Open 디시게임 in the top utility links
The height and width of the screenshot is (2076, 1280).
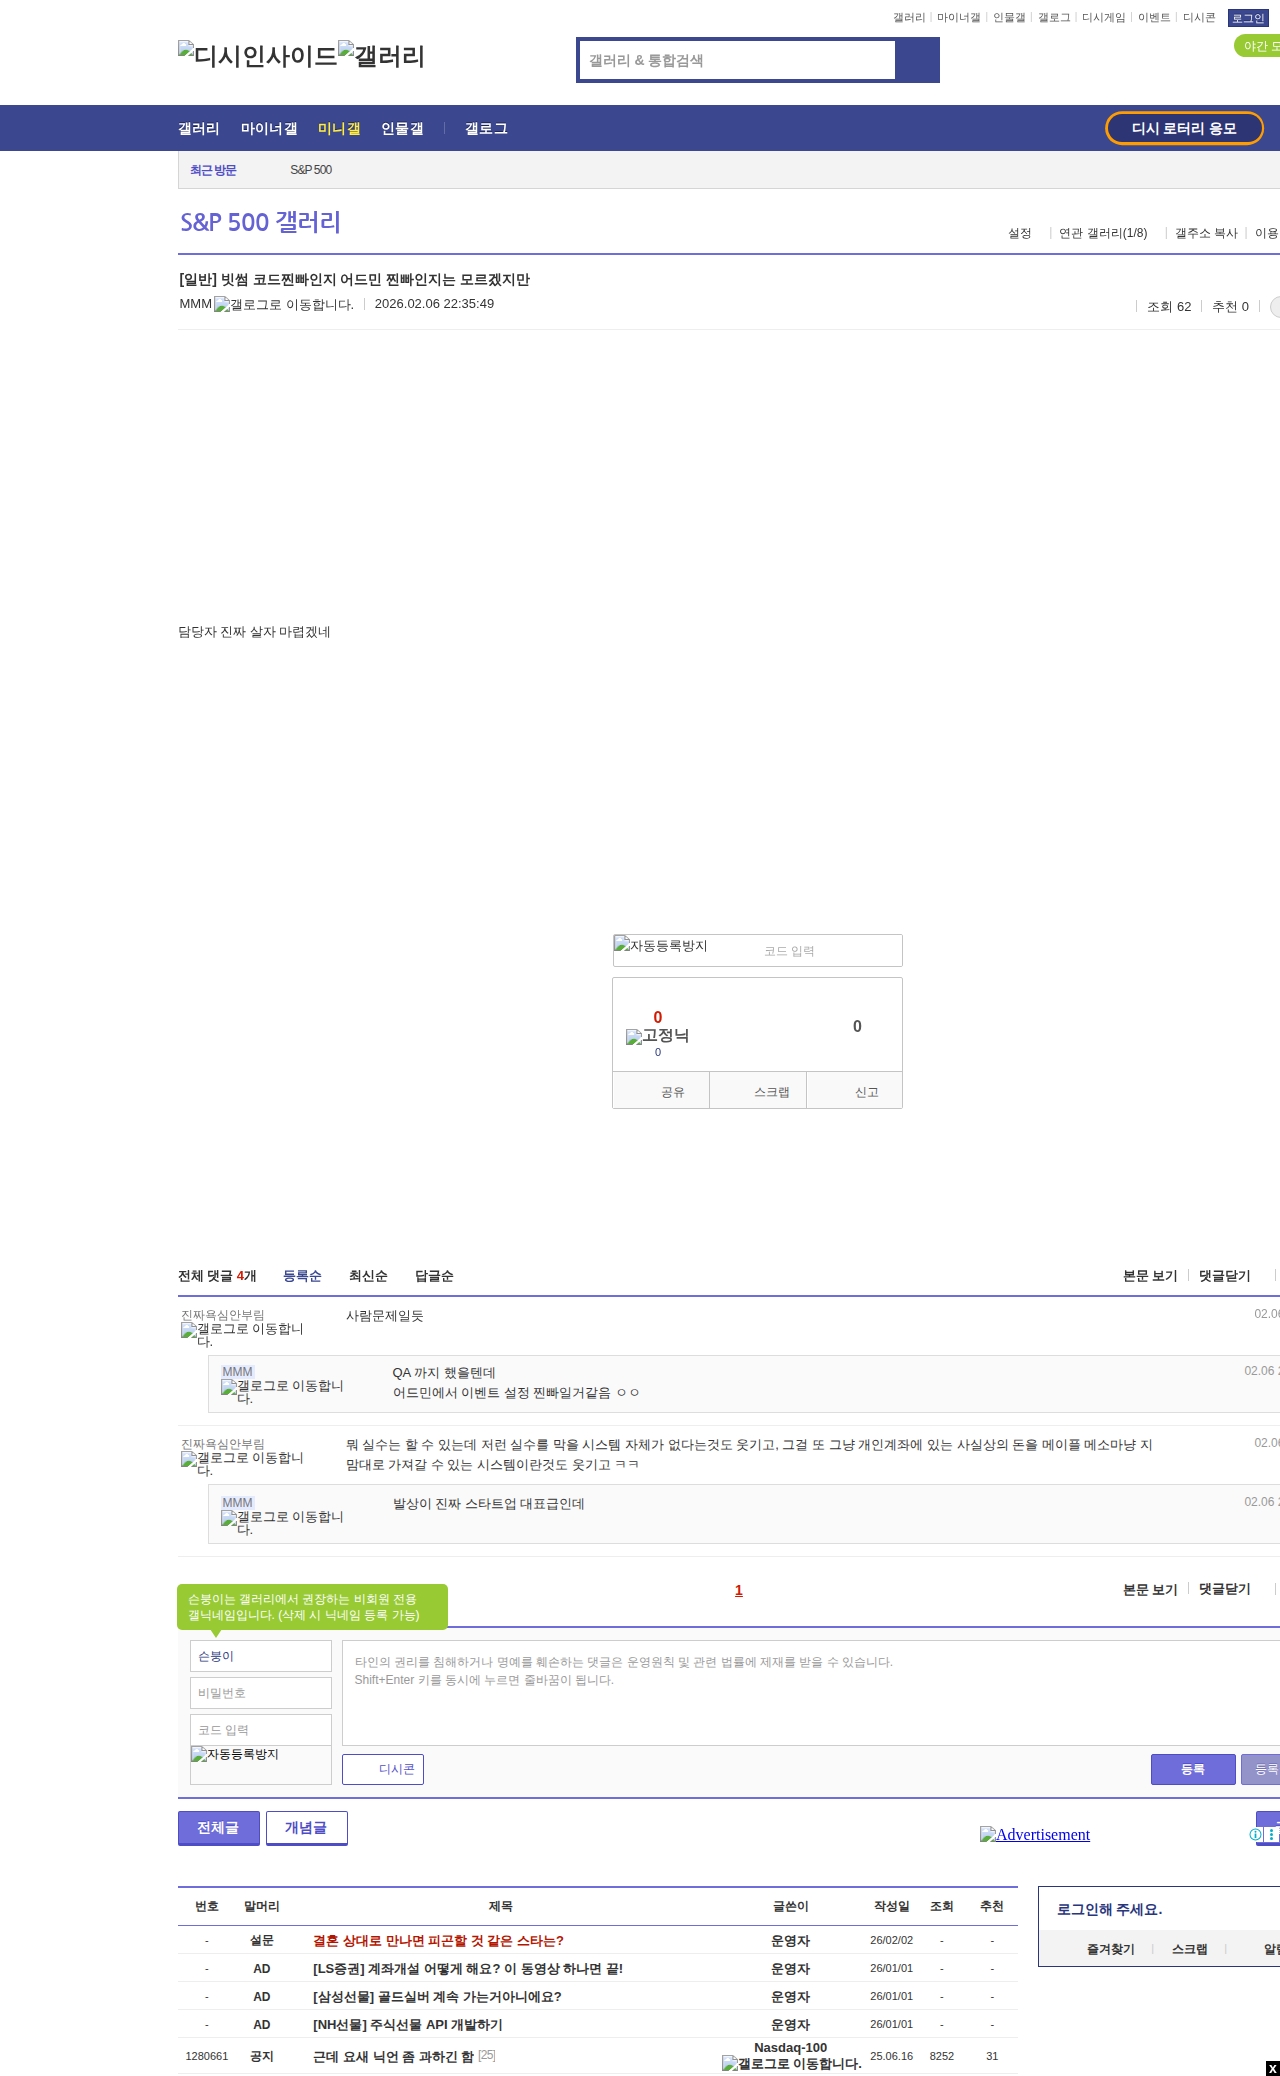click(1104, 18)
